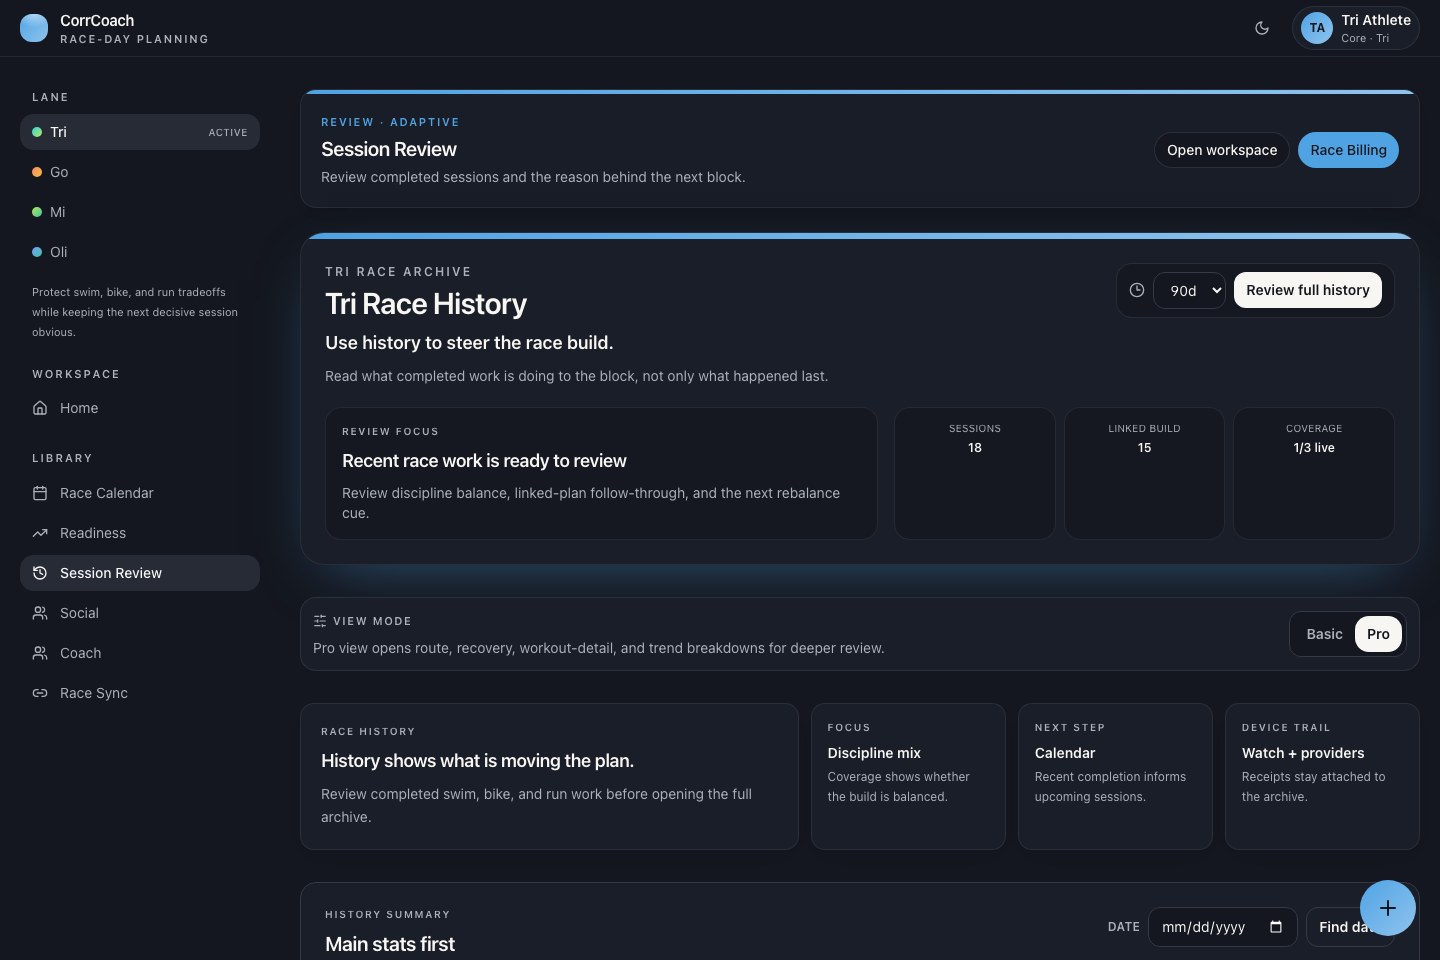Switch view mode to Pro

click(1378, 634)
